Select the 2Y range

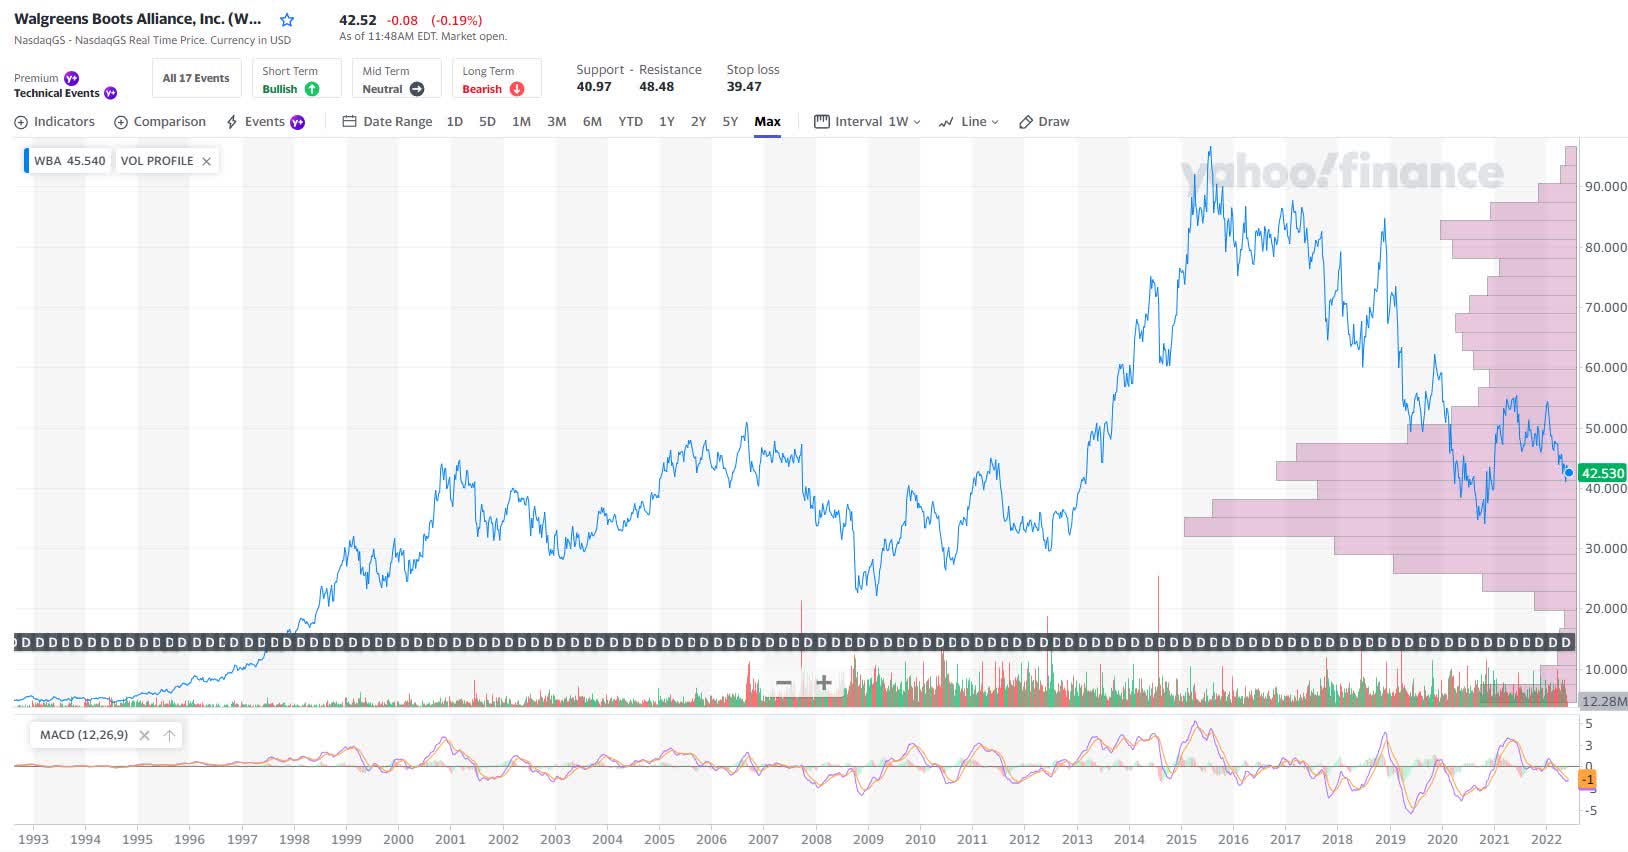(x=698, y=122)
